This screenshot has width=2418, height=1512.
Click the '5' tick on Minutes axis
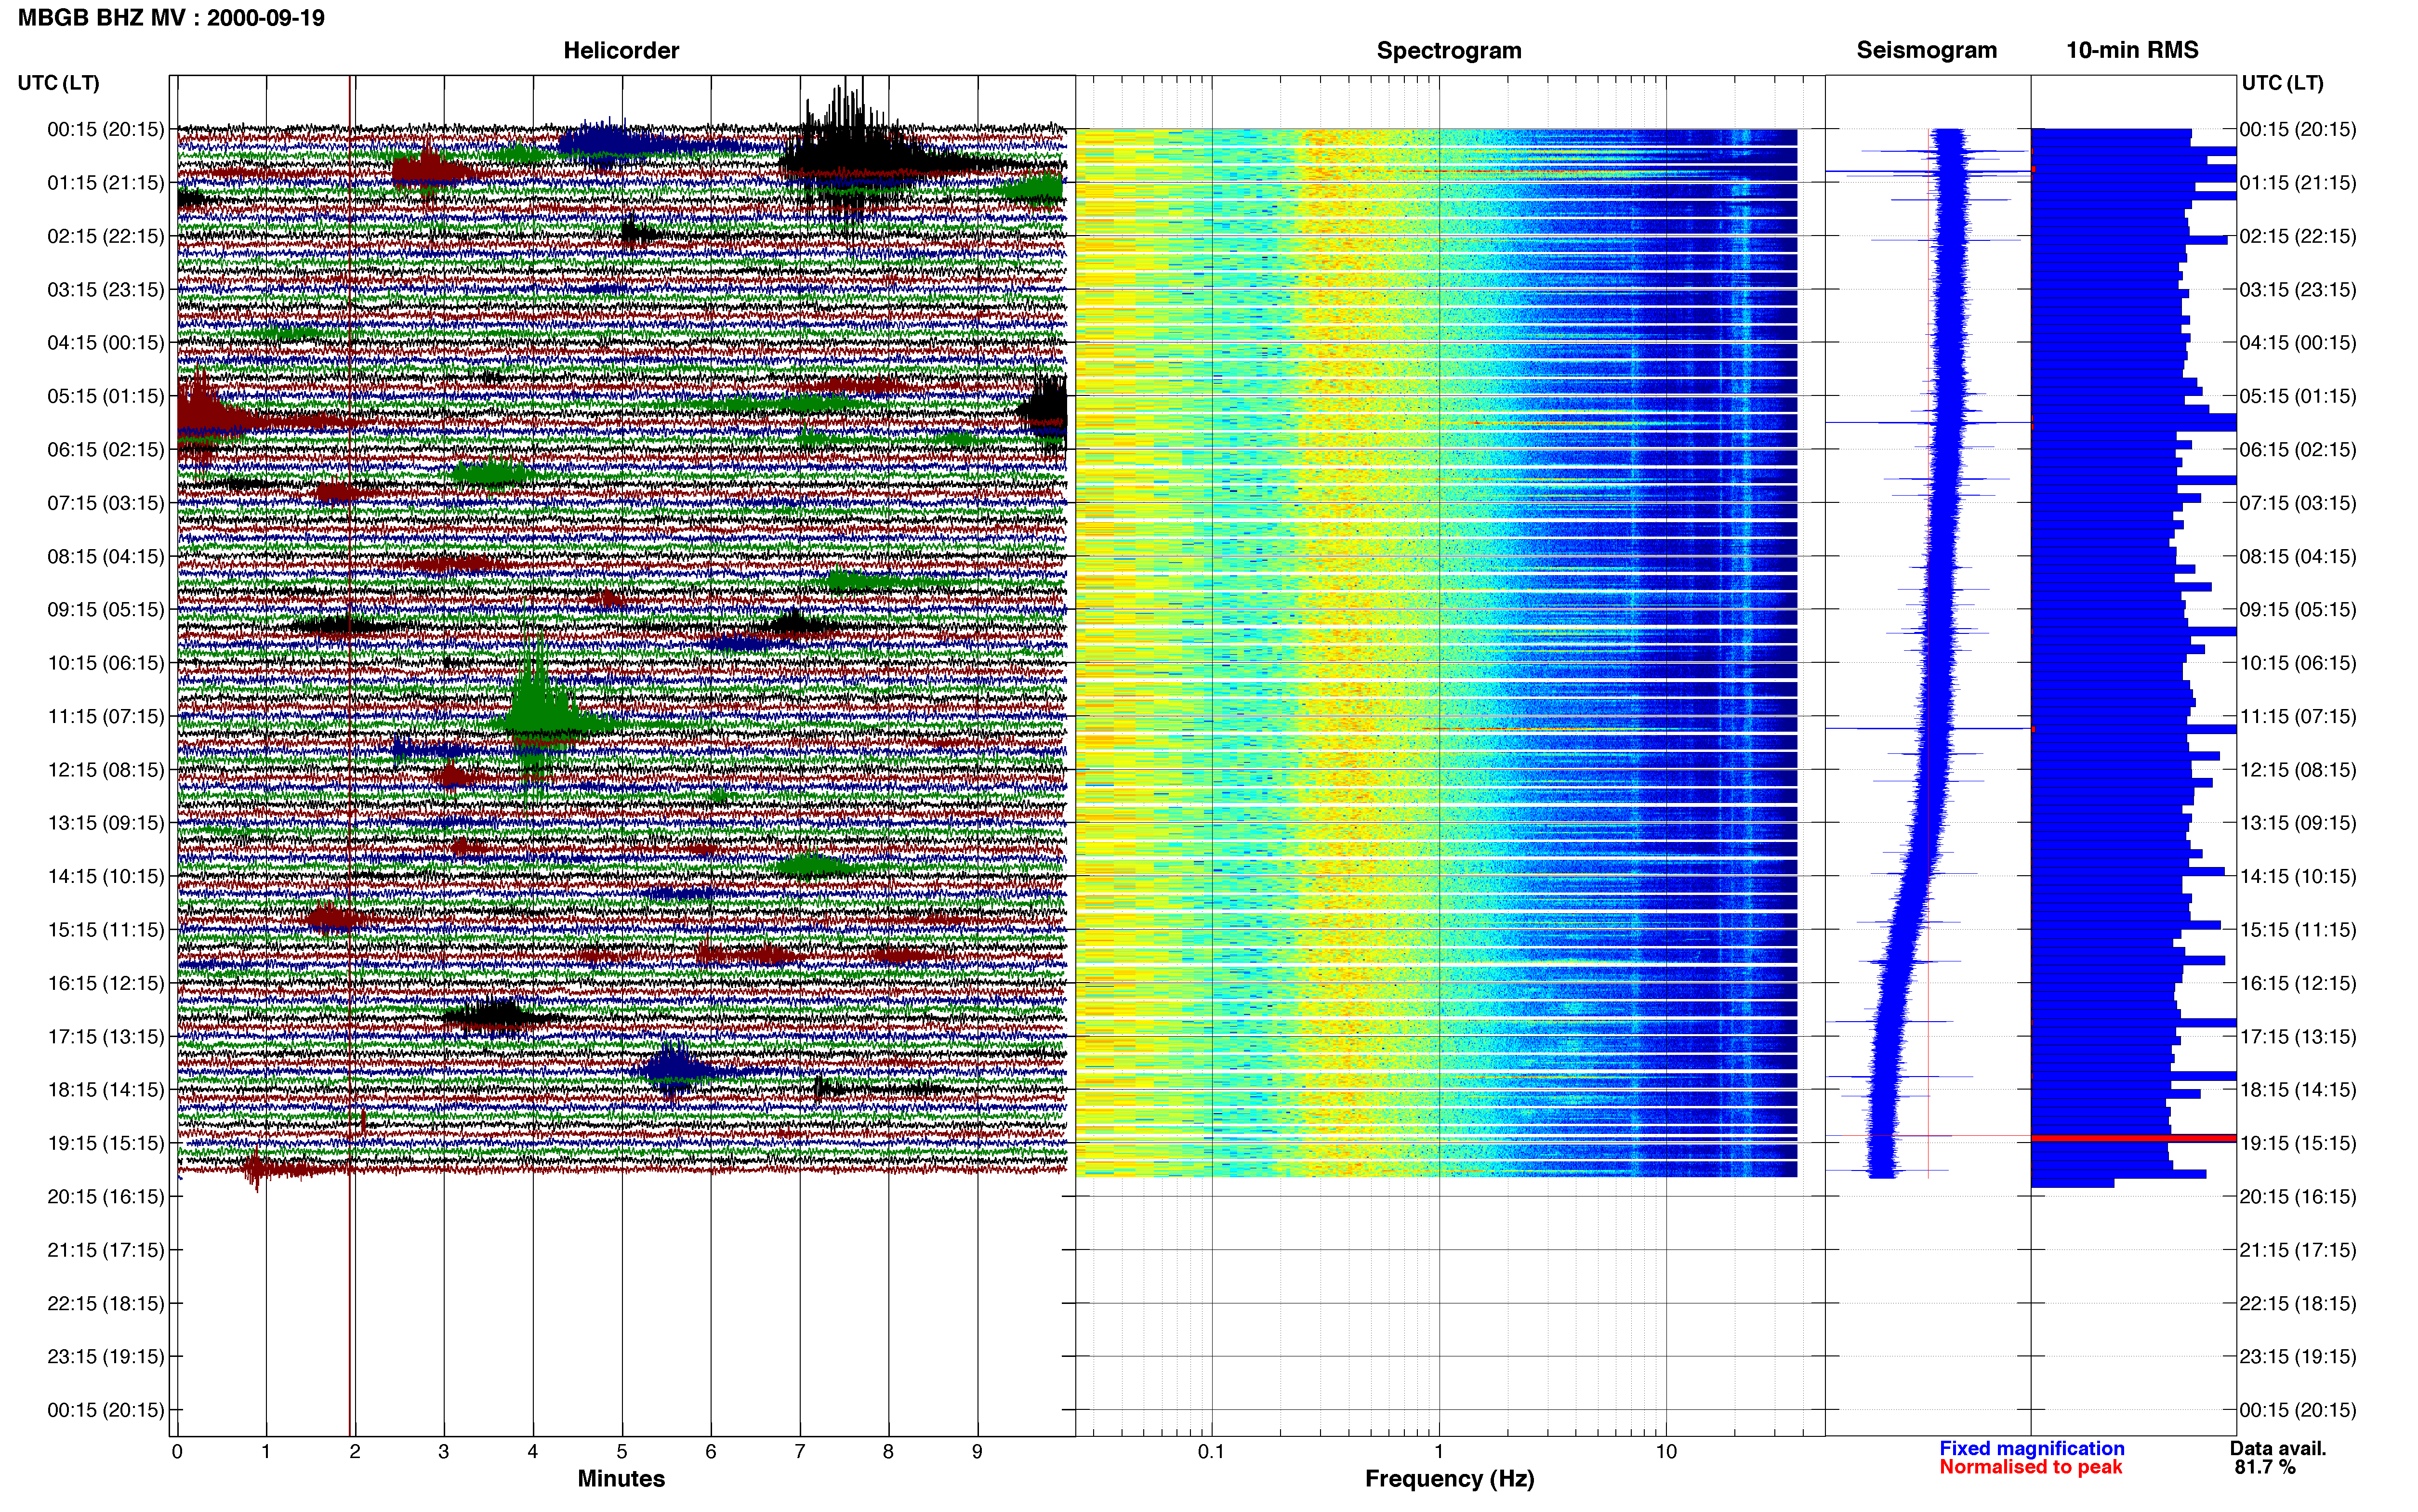click(622, 1452)
